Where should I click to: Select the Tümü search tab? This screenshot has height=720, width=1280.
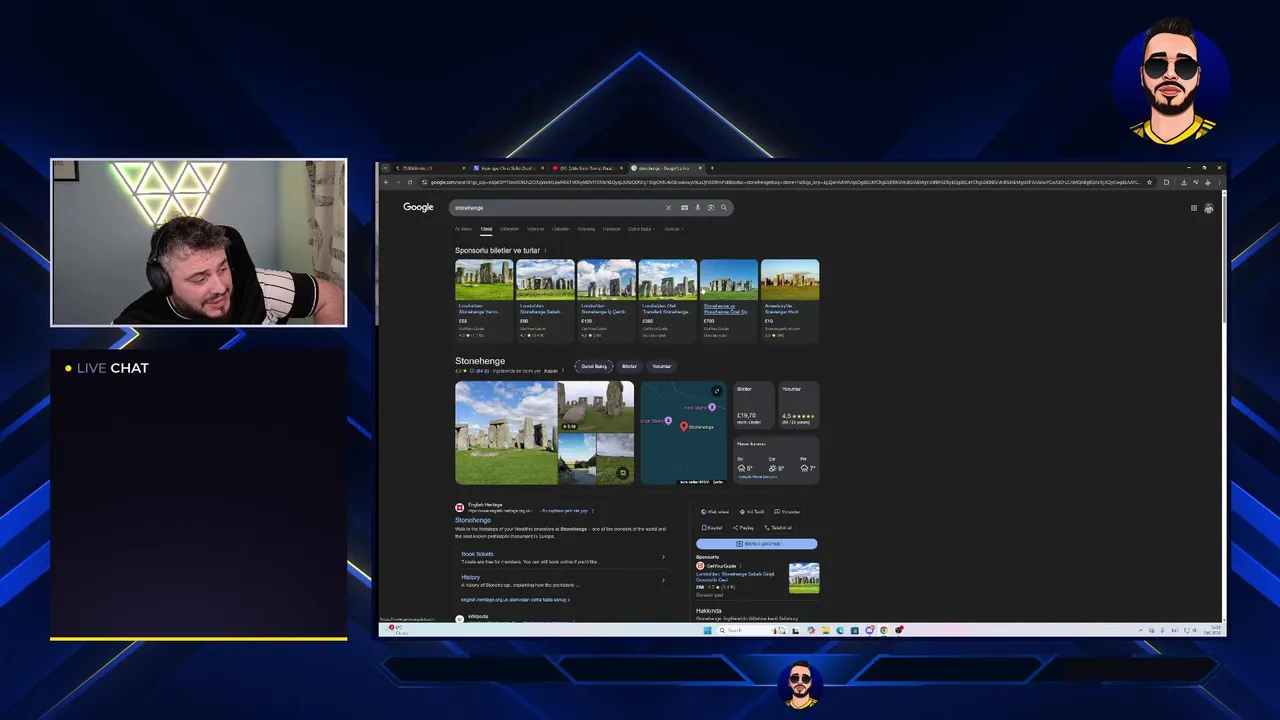(486, 229)
